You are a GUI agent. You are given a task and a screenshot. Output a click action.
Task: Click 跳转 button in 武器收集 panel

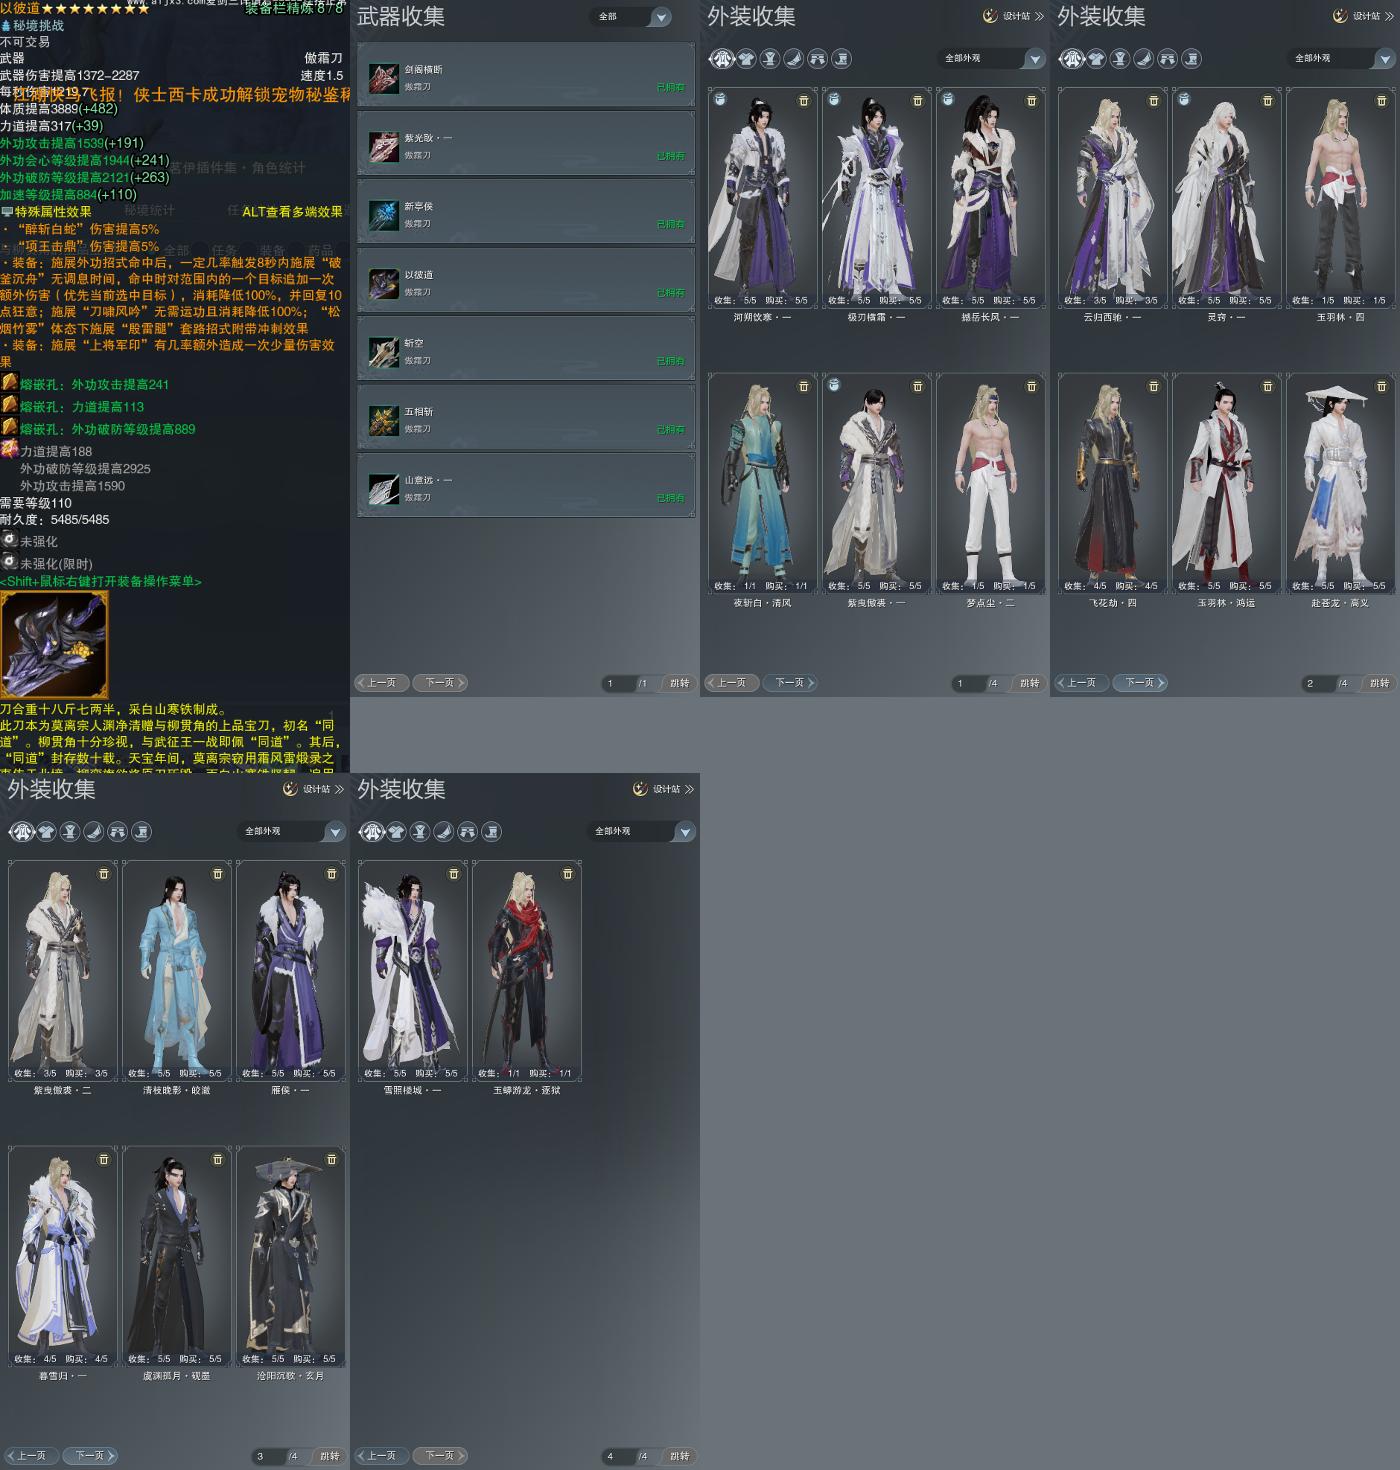click(680, 683)
